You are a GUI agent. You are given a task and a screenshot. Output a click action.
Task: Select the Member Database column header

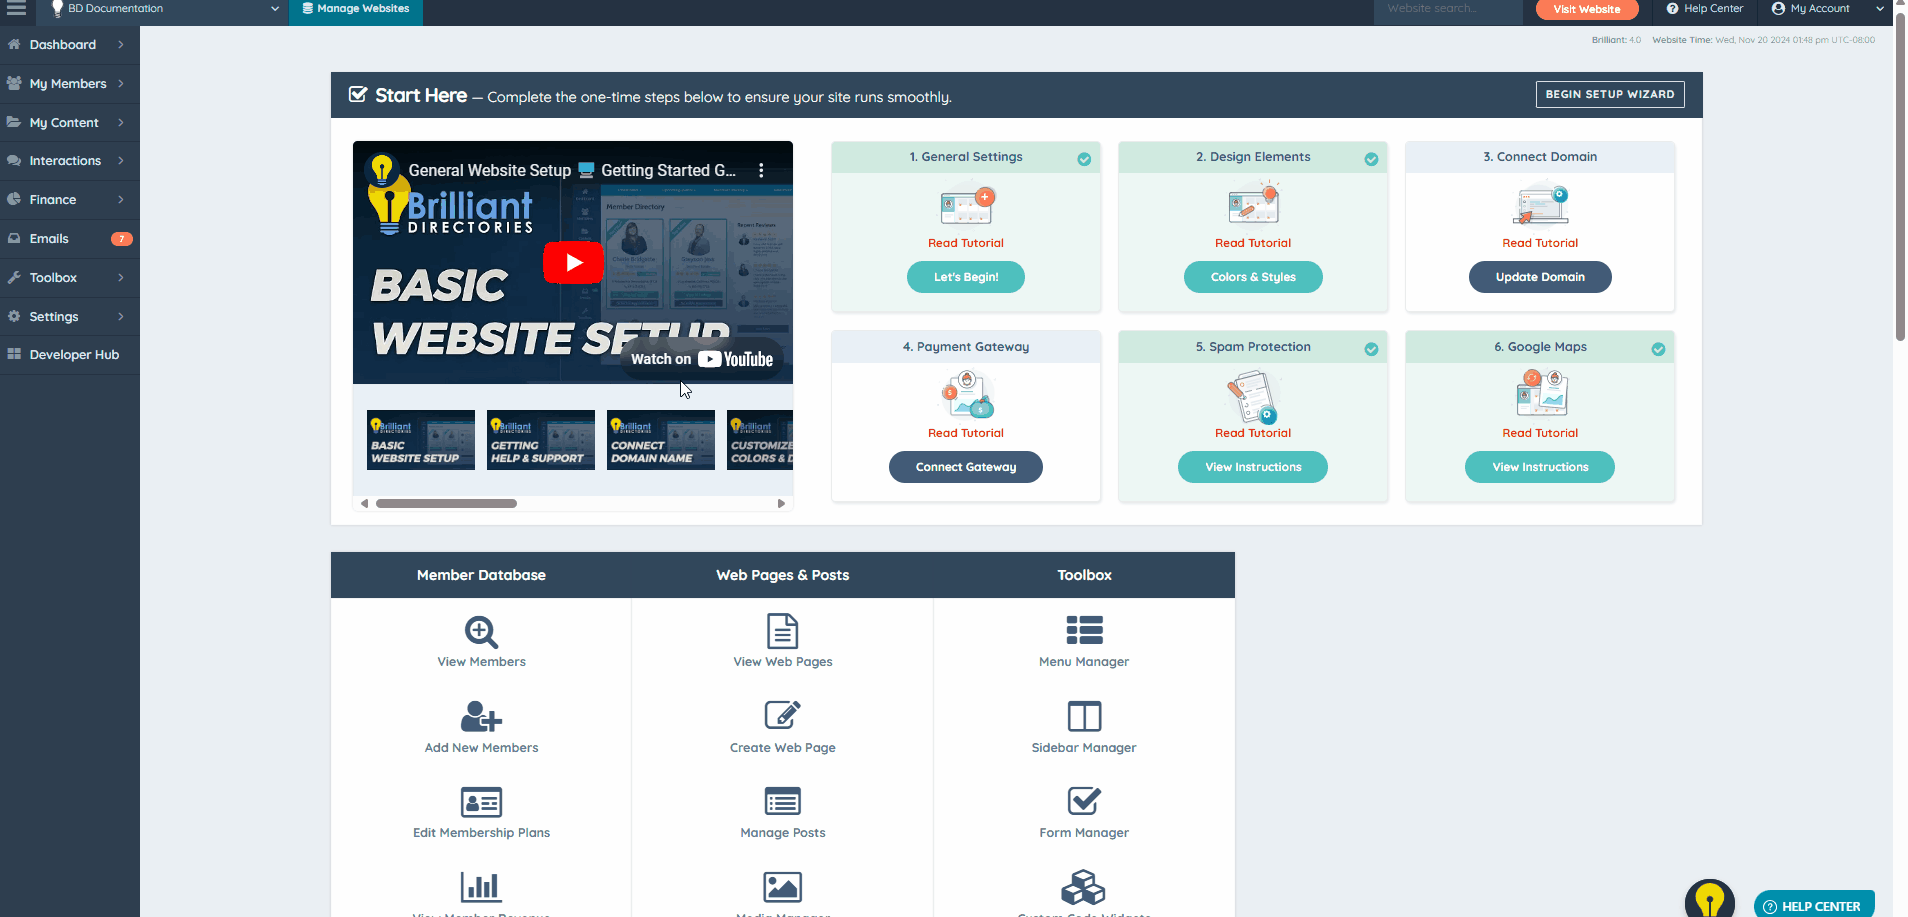(x=481, y=575)
